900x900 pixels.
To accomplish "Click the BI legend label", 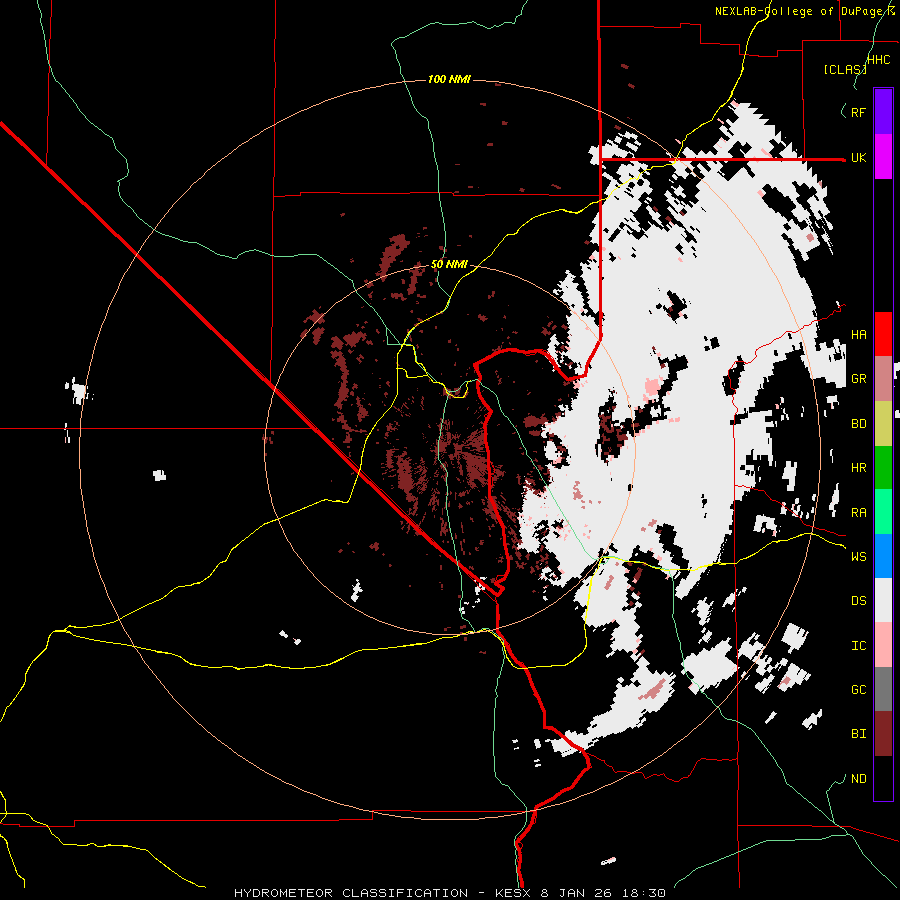I will [x=858, y=734].
